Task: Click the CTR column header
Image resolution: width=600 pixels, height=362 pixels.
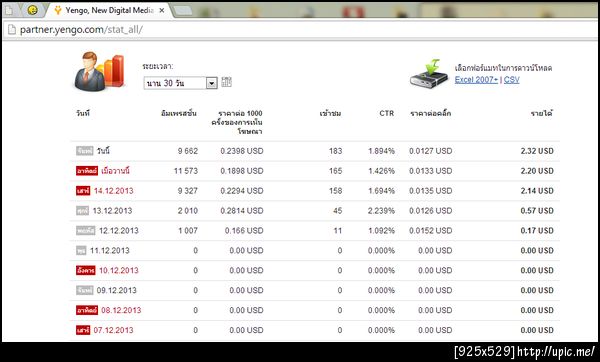Action: coord(386,113)
